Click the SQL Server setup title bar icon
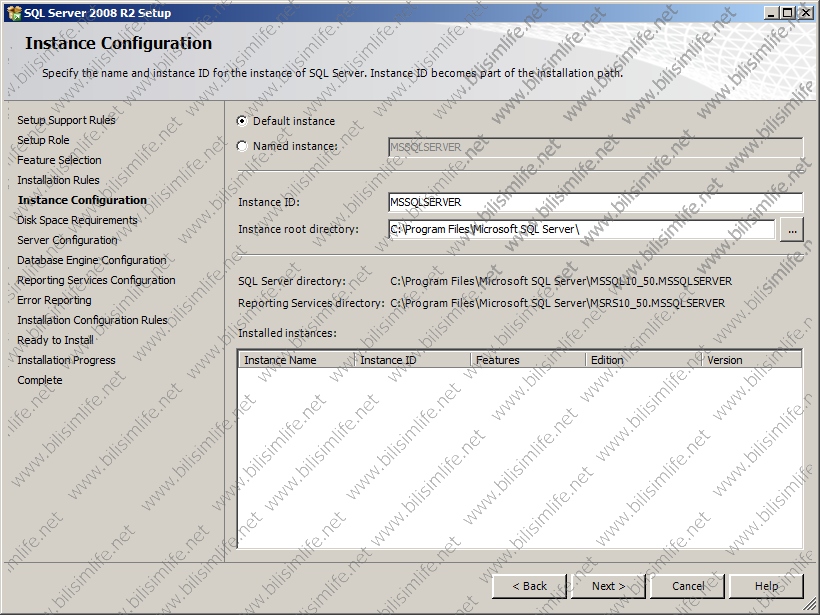The height and width of the screenshot is (615, 820). tap(14, 13)
